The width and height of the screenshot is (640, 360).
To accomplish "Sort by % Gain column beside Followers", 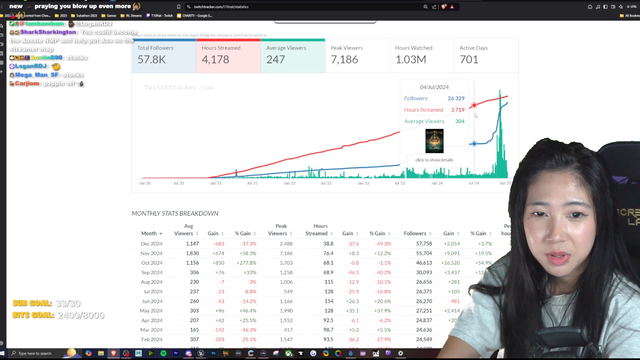I will pyautogui.click(x=481, y=233).
